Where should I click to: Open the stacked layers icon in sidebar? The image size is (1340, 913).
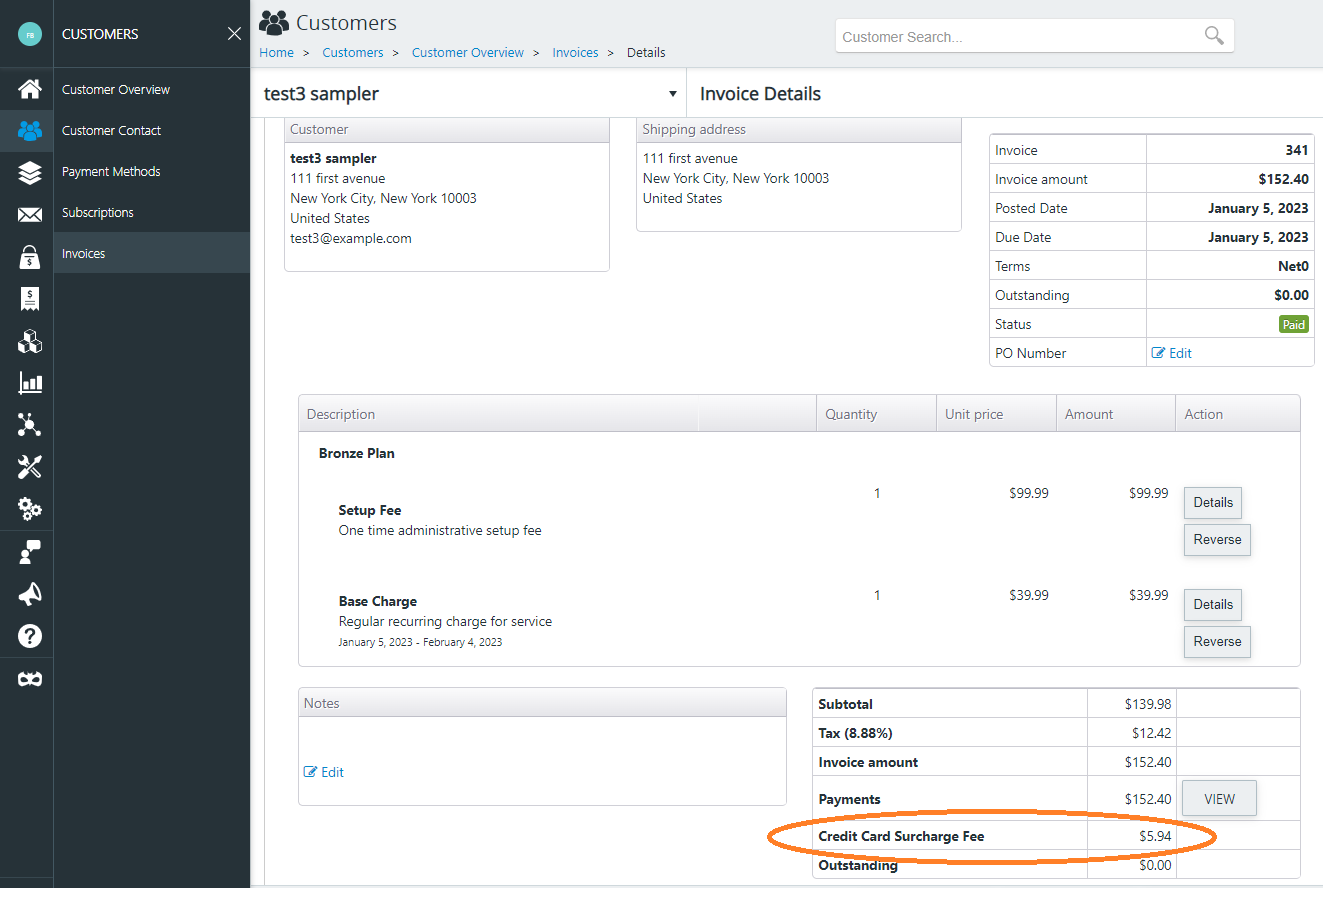(30, 172)
